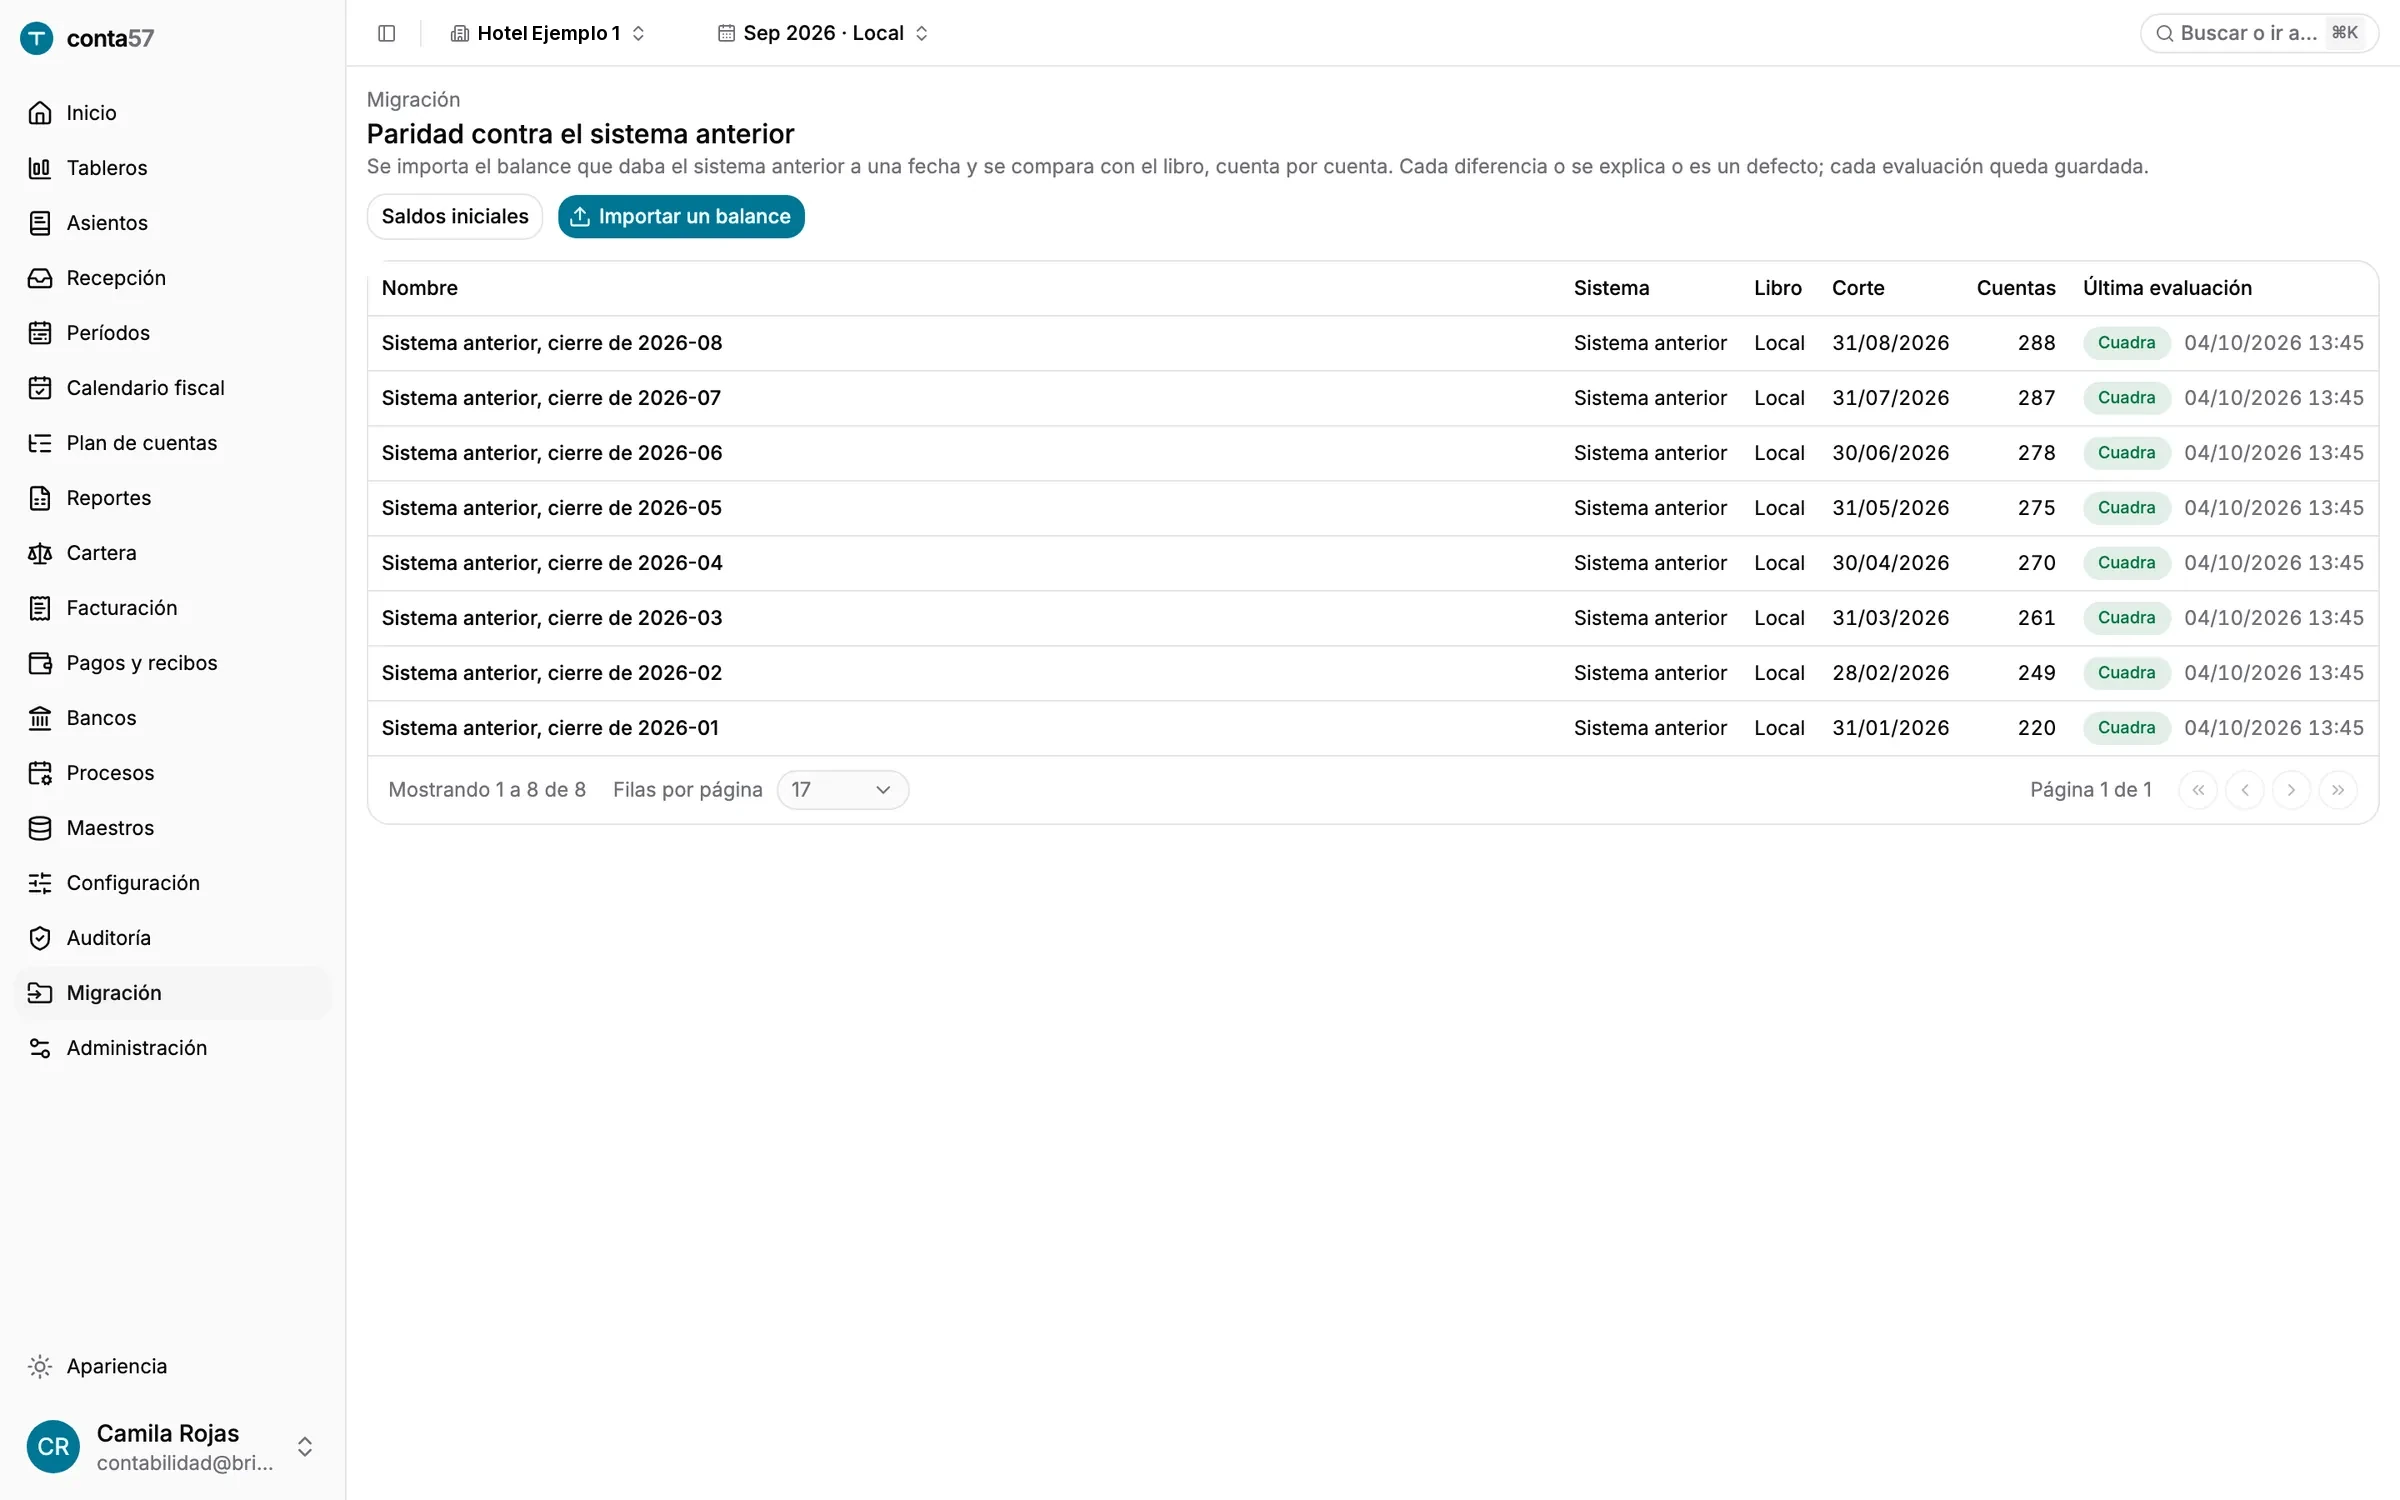
Task: Open the Migración menu item
Action: (x=173, y=993)
